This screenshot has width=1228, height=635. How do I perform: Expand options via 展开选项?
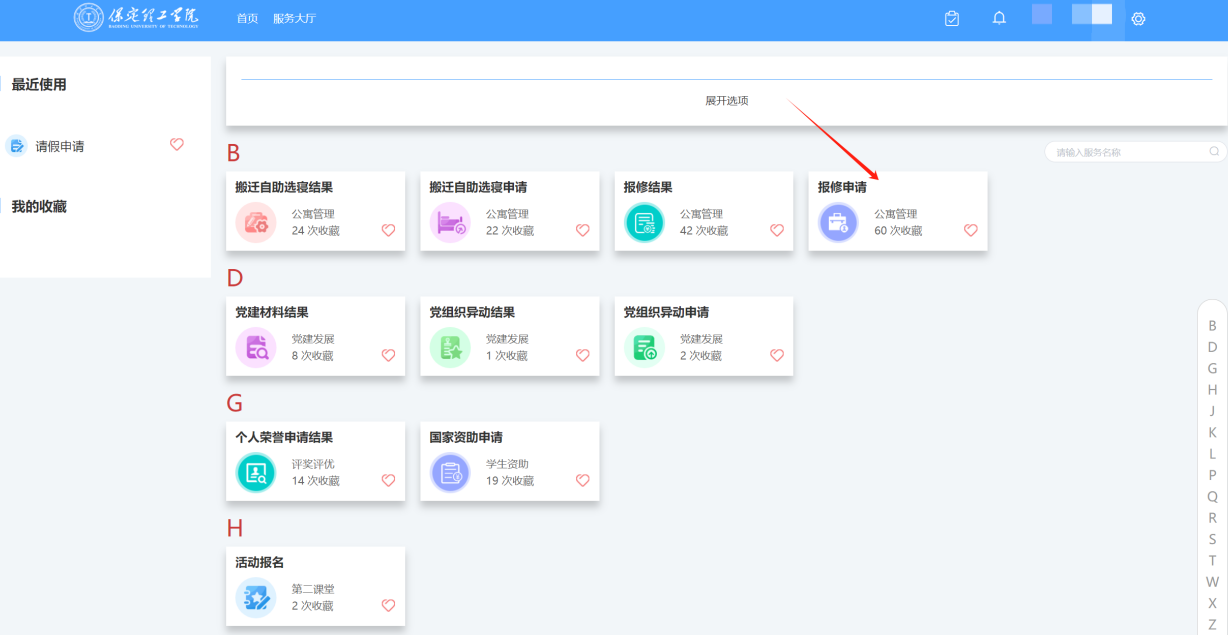[x=728, y=100]
